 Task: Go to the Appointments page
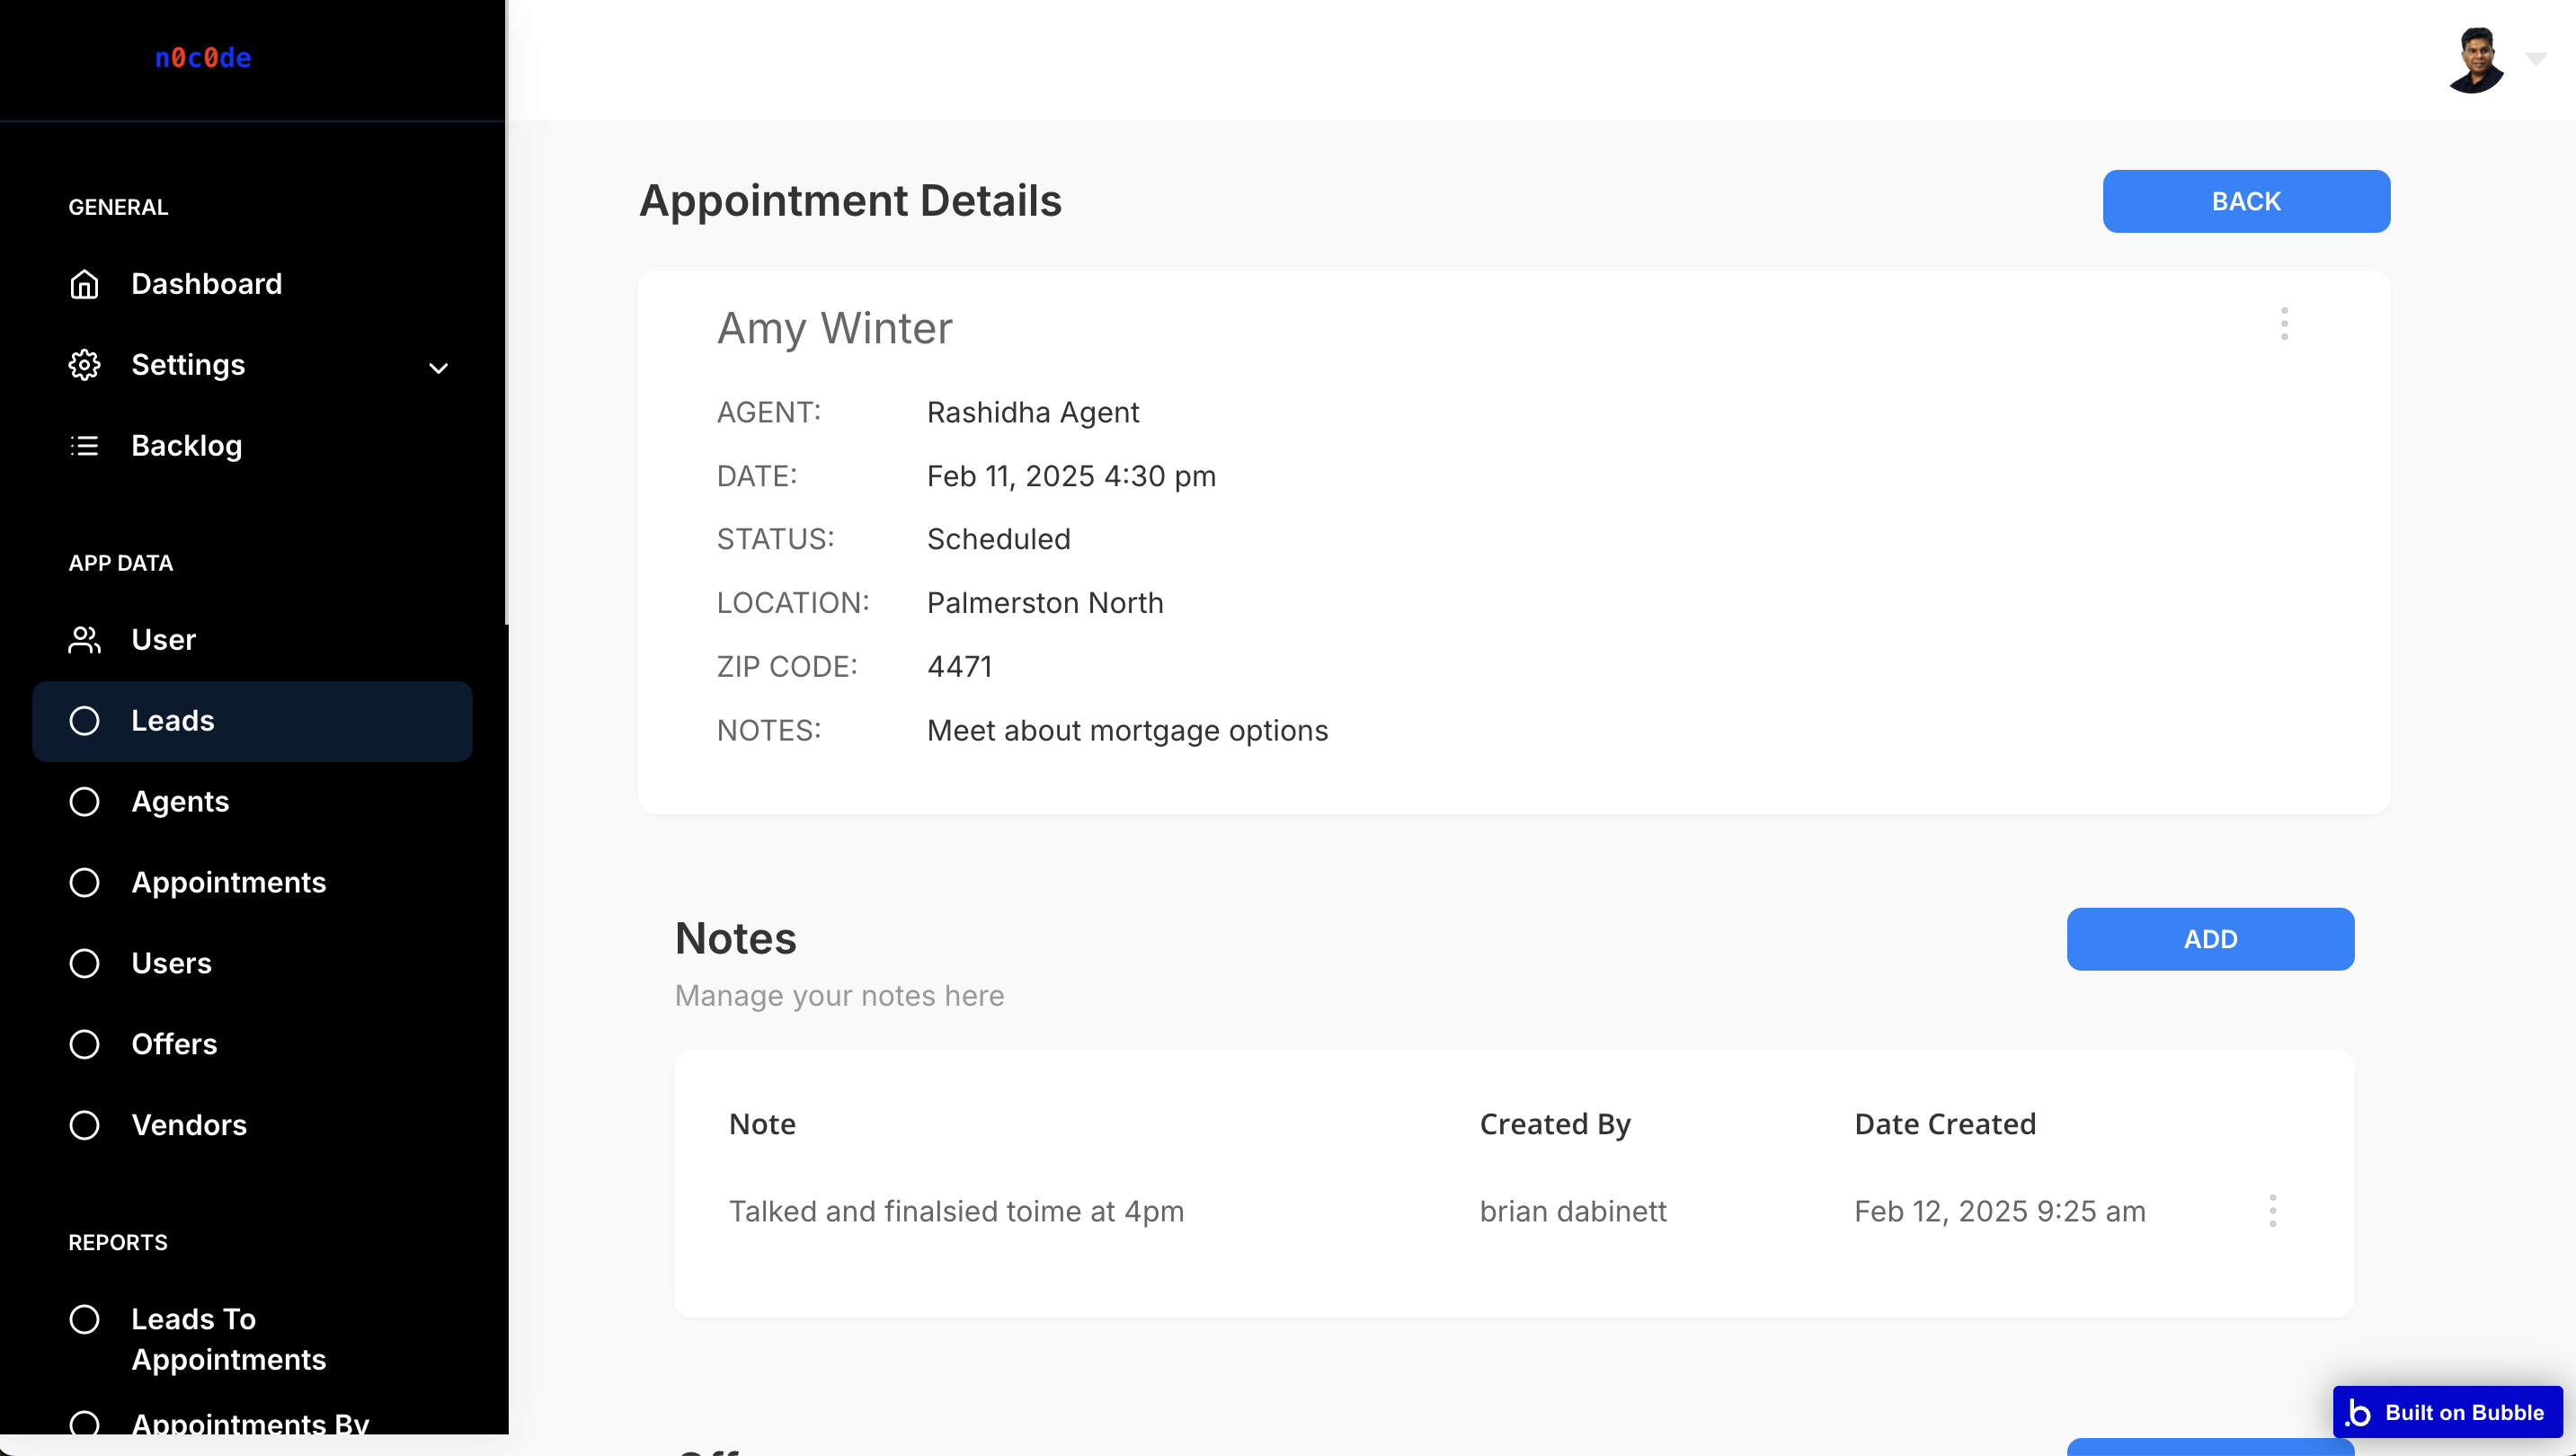[228, 883]
